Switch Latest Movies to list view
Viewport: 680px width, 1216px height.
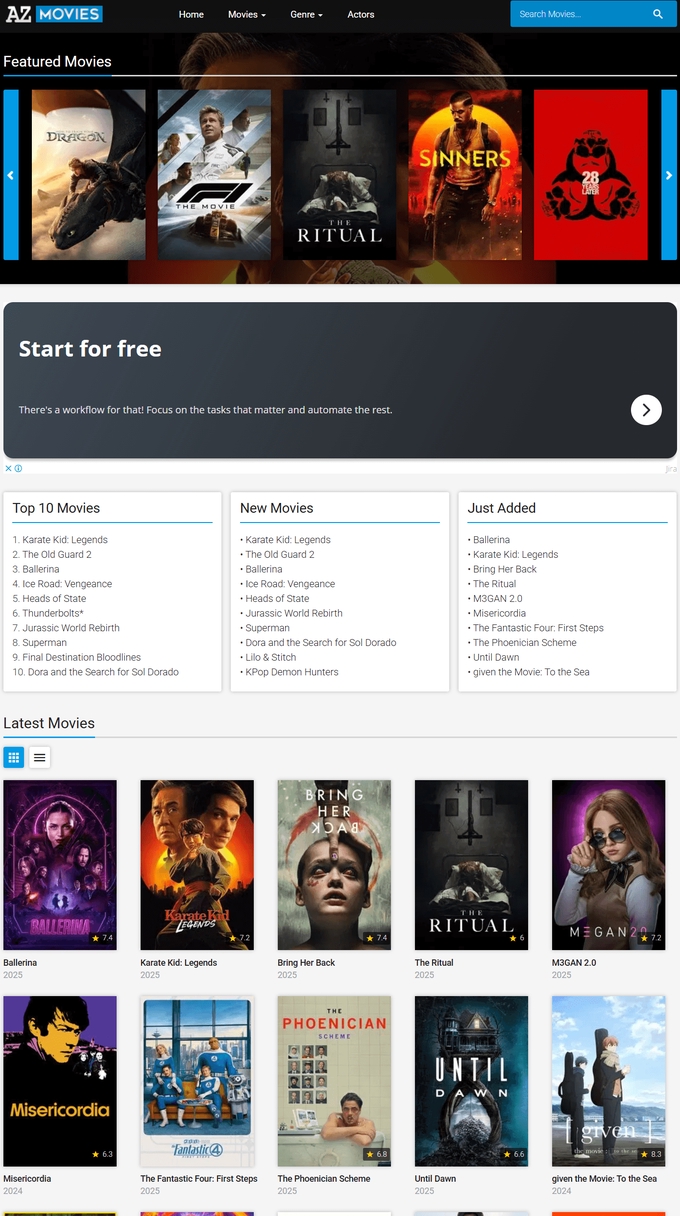pos(40,757)
